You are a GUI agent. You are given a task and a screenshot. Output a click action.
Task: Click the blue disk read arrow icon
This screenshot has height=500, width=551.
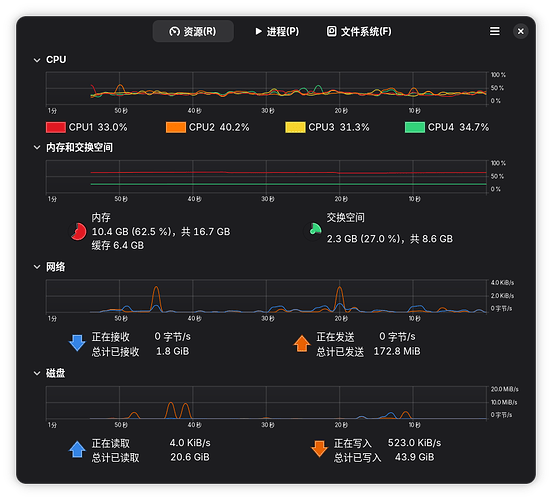click(77, 449)
